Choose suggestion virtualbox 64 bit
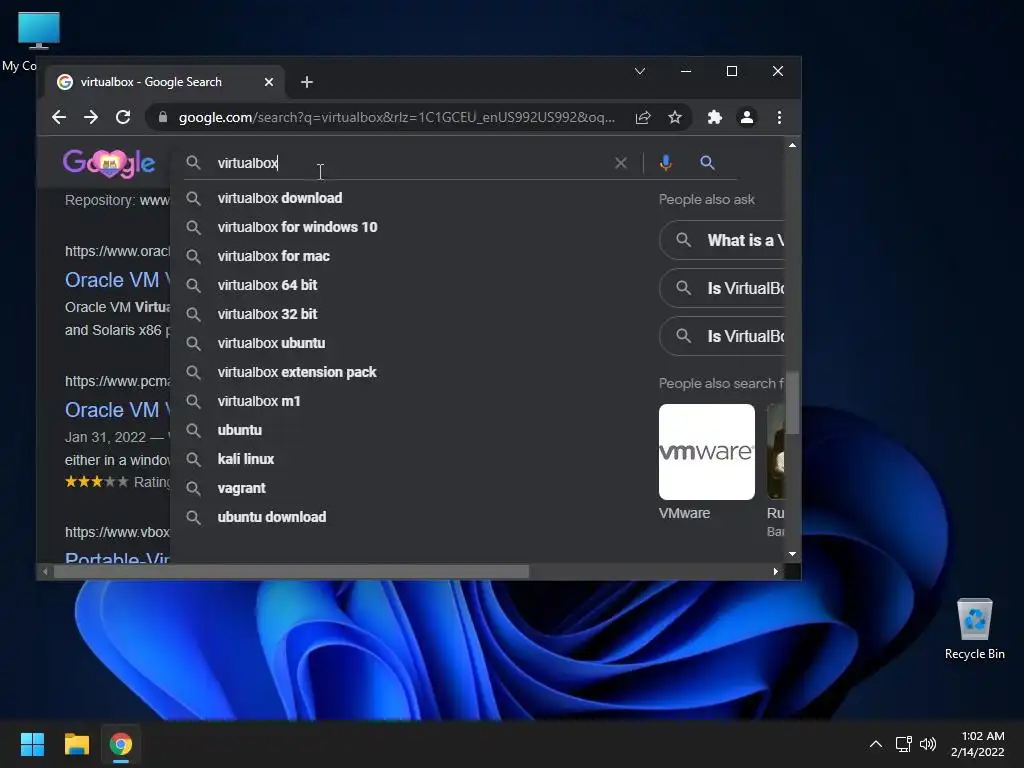Image resolution: width=1024 pixels, height=768 pixels. [x=267, y=285]
